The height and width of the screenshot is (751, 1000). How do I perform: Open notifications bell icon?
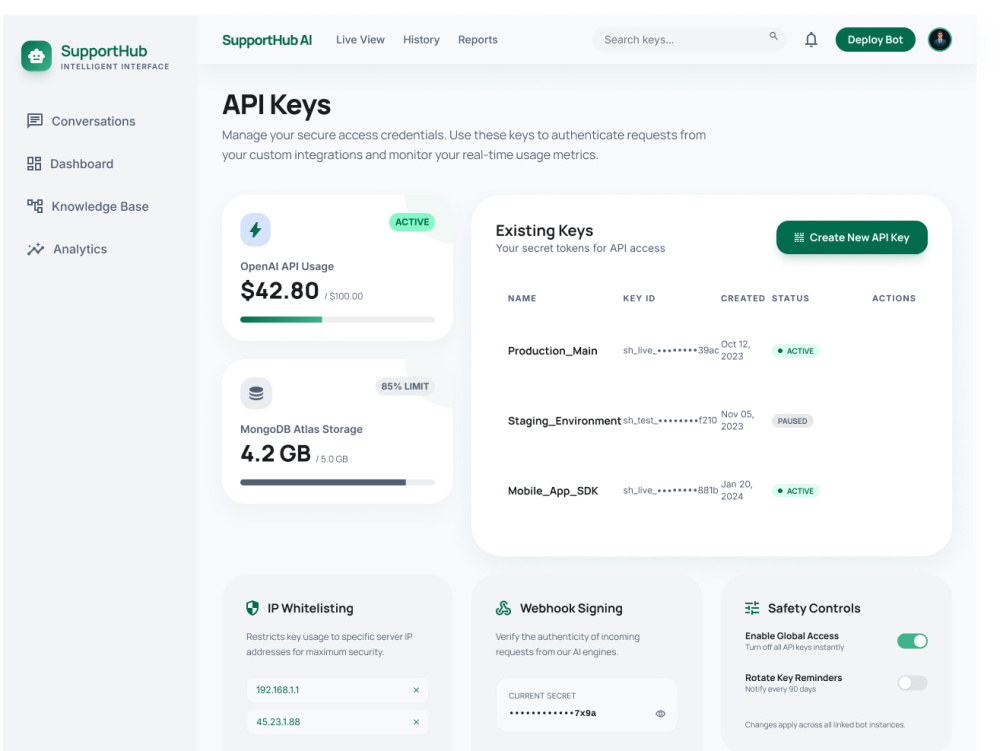(x=811, y=40)
